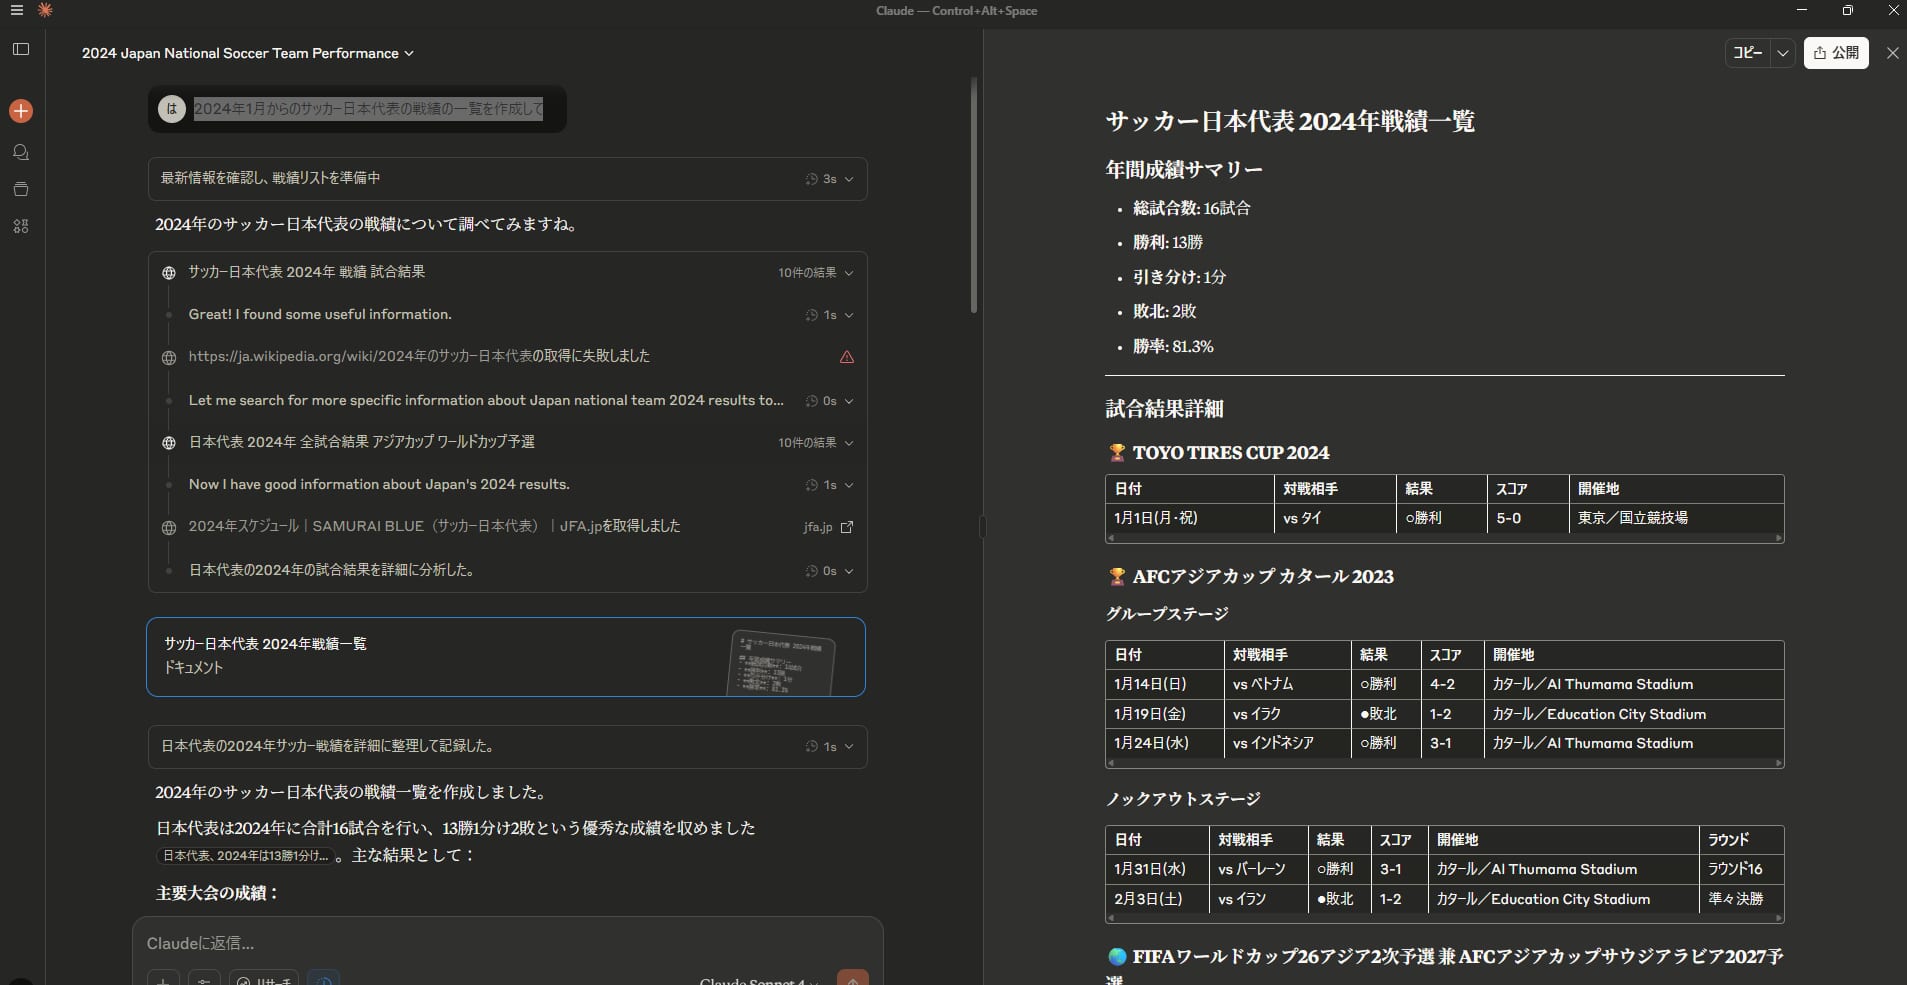Screen dimensions: 1907x985
Task: Click the artifact document thumbnail preview
Action: [x=781, y=662]
